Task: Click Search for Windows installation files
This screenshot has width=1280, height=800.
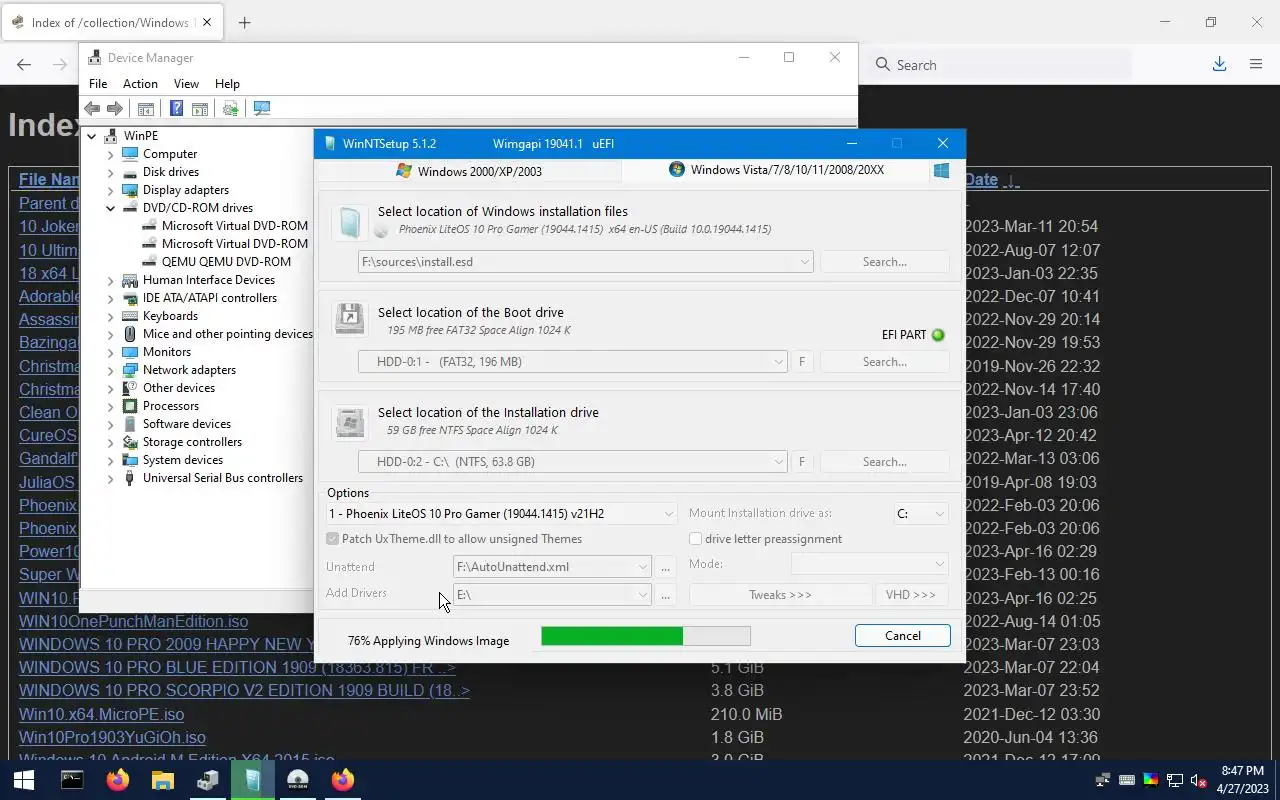Action: 884,262
